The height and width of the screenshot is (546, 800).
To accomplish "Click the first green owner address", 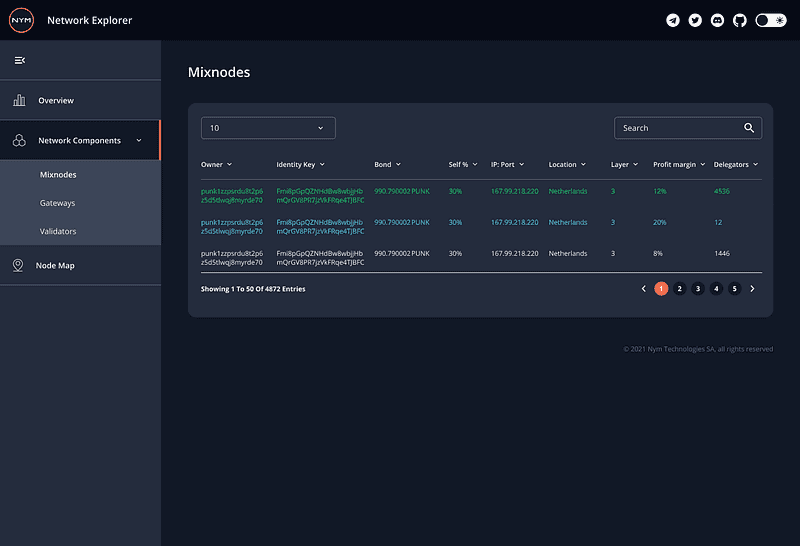I will (x=231, y=195).
